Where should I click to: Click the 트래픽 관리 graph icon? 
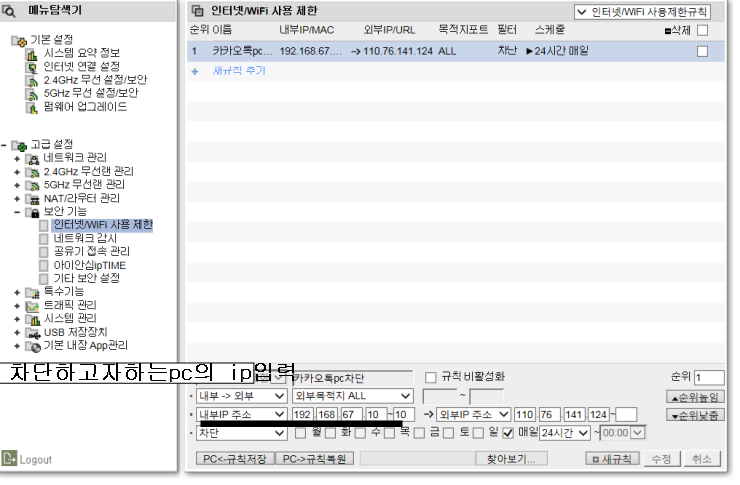tap(33, 306)
